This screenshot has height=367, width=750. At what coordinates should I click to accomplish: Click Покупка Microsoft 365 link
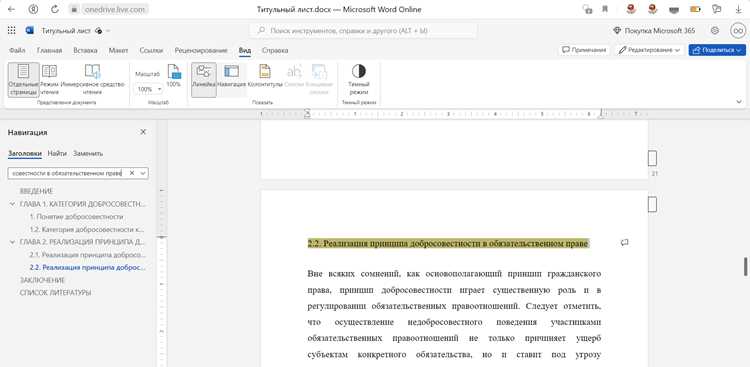coord(654,31)
